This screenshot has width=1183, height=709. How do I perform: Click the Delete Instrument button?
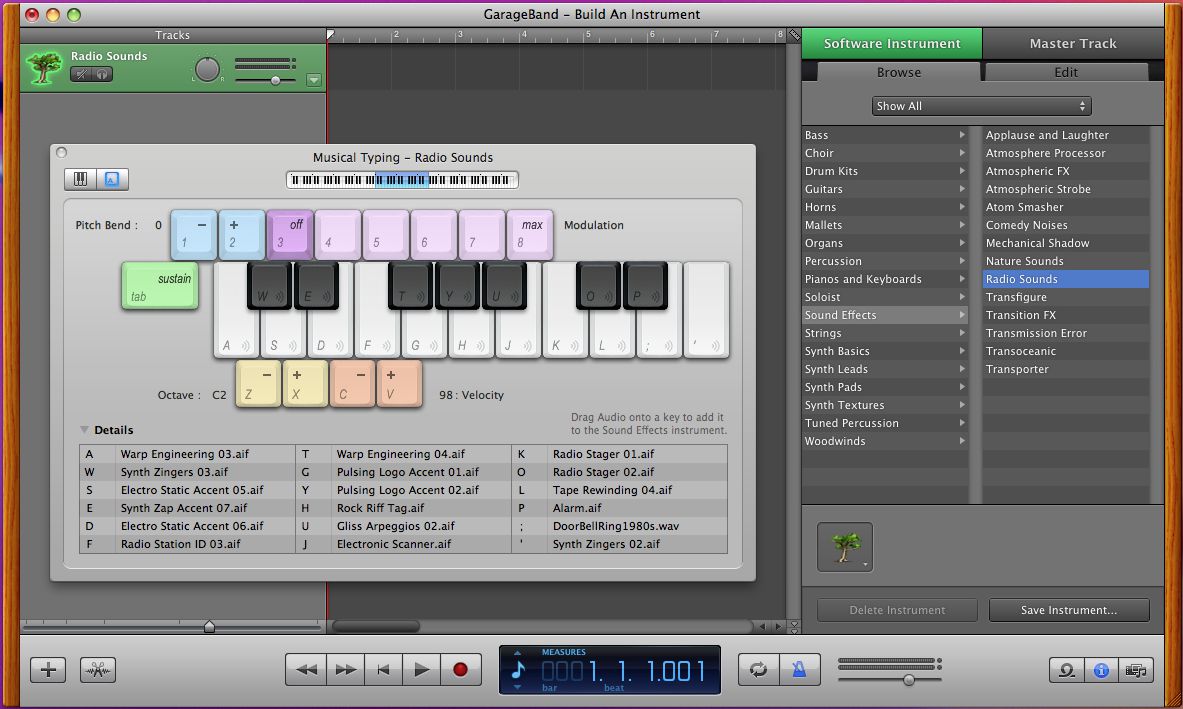[x=897, y=610]
